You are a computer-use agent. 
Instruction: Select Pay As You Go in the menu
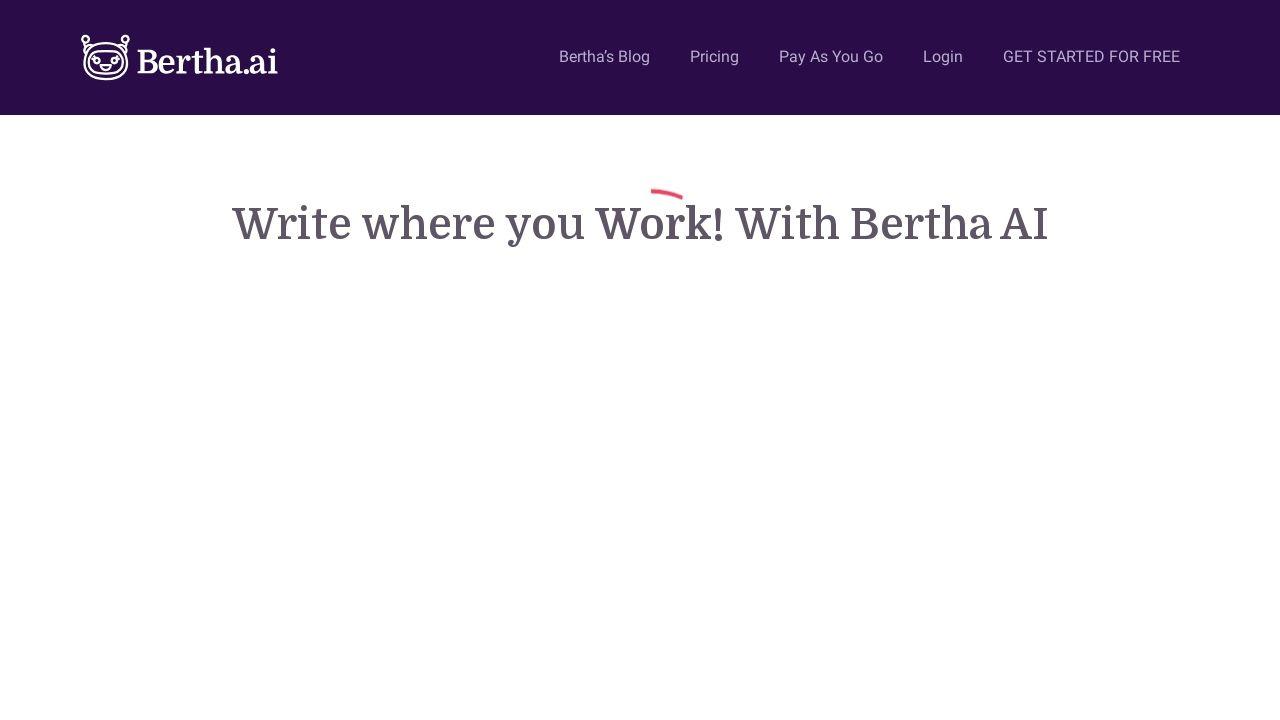point(830,57)
